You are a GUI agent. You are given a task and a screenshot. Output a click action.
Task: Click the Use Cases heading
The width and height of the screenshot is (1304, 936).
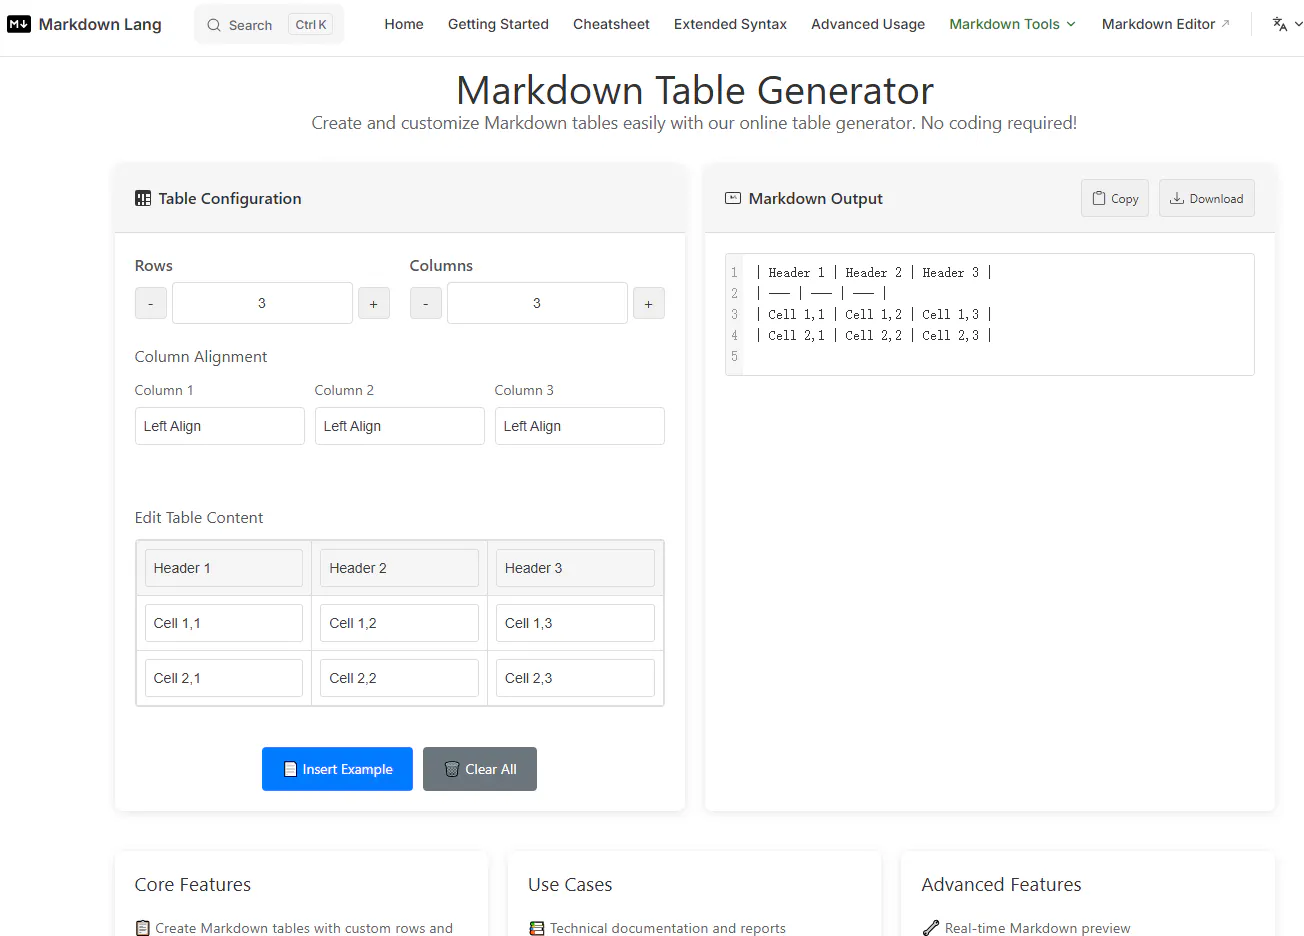pos(570,884)
